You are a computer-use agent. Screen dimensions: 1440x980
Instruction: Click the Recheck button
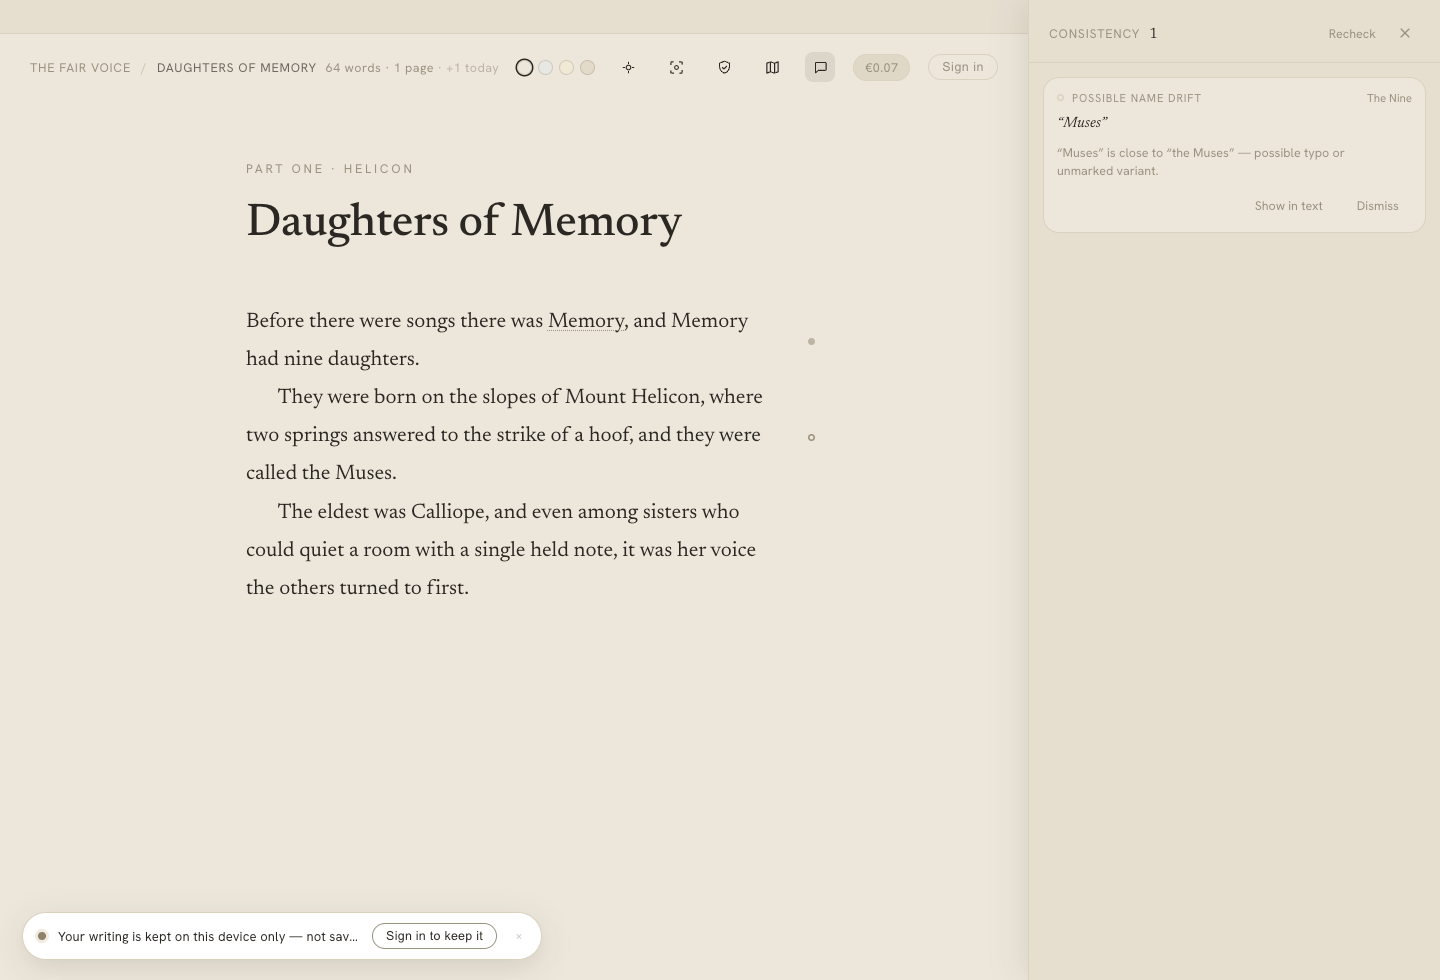tap(1352, 34)
